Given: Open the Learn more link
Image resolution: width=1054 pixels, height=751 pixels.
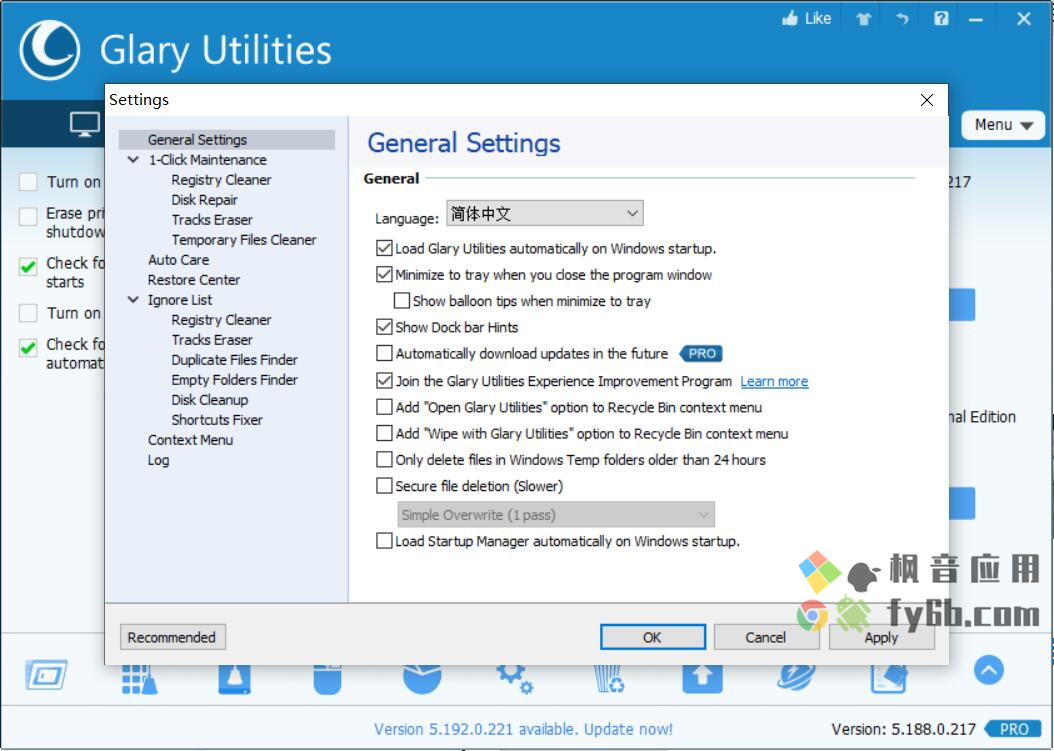Looking at the screenshot, I should (774, 382).
